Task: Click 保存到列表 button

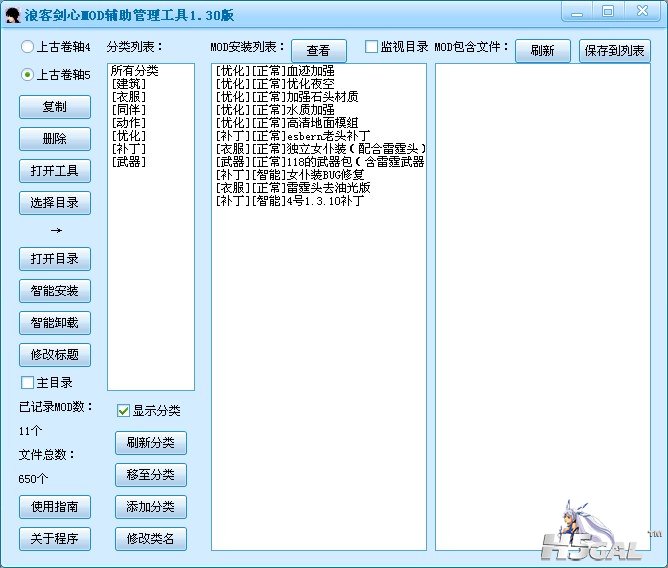Action: pos(614,51)
